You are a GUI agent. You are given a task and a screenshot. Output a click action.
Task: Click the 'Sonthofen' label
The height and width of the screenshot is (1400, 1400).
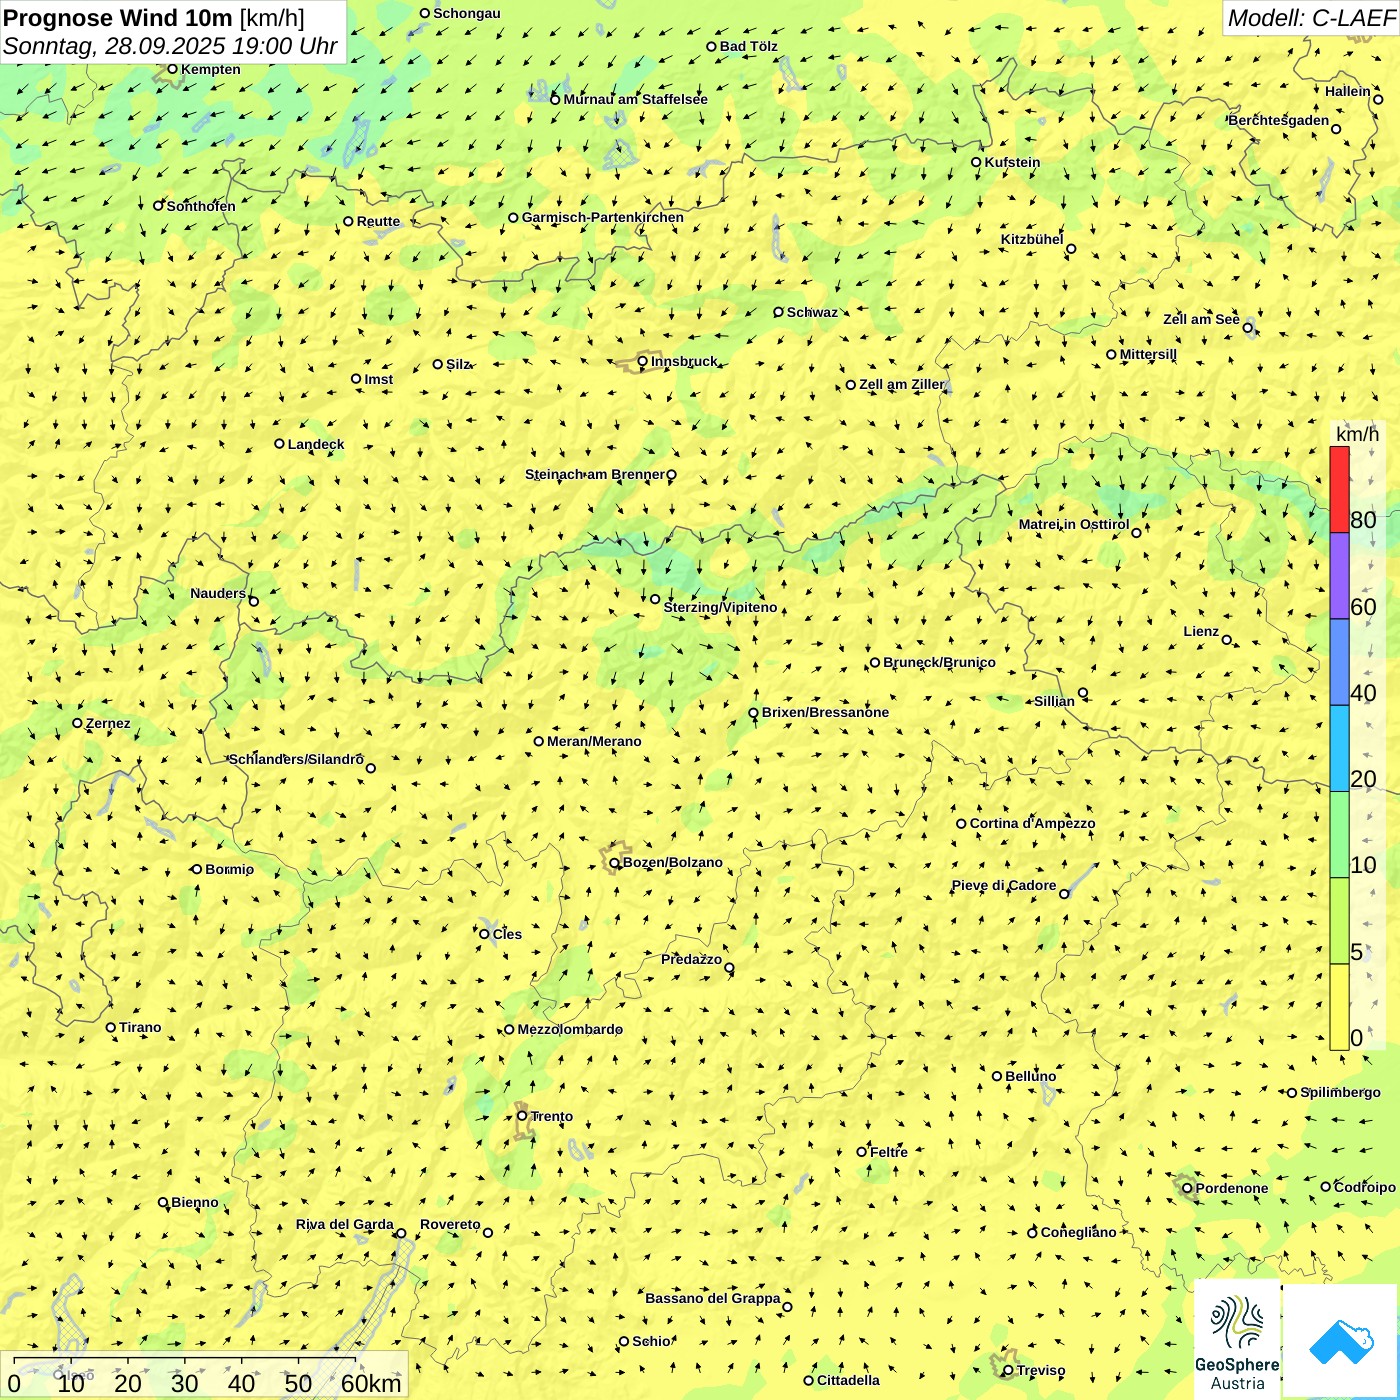click(x=201, y=206)
